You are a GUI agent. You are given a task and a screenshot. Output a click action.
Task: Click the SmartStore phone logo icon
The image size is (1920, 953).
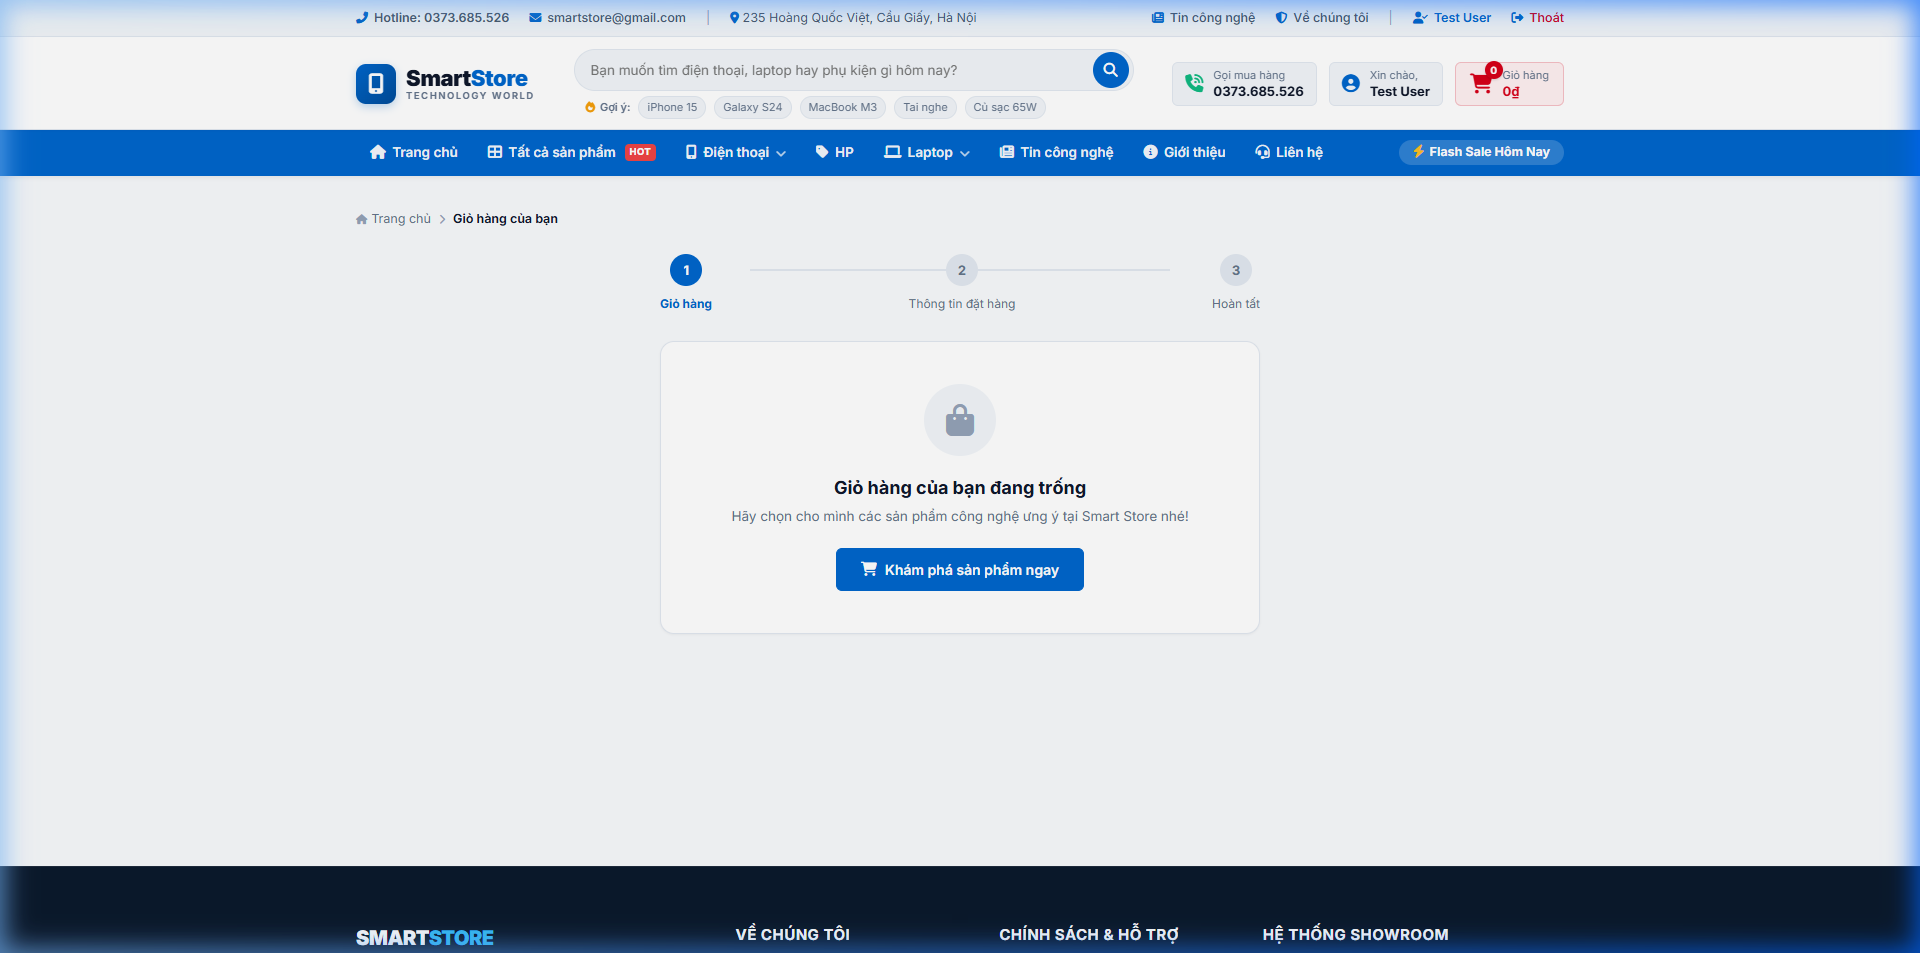click(x=376, y=84)
